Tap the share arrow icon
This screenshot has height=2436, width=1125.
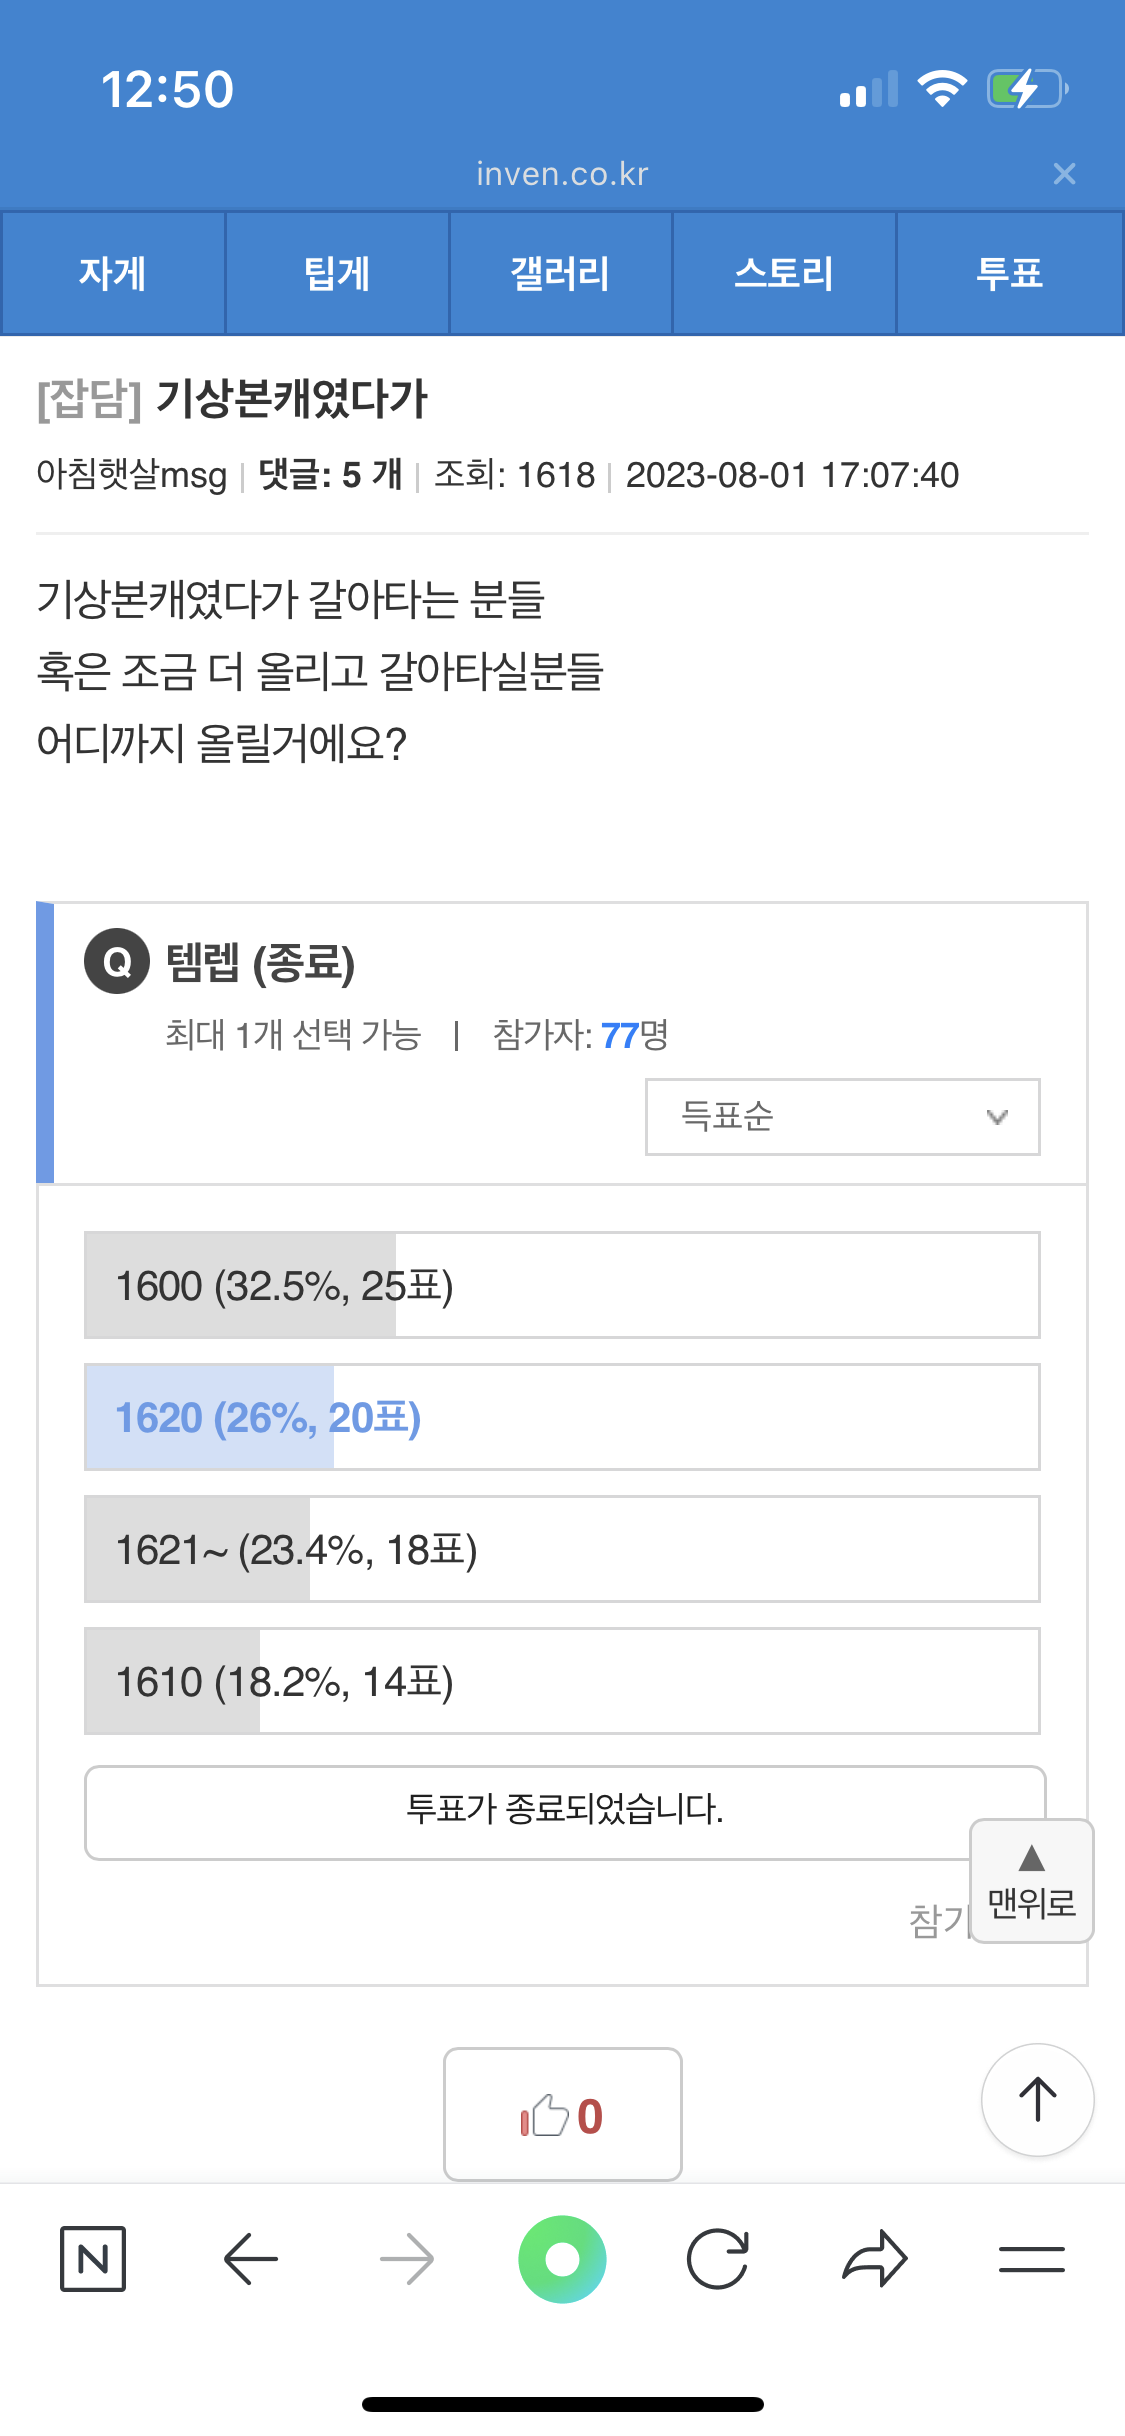875,2259
